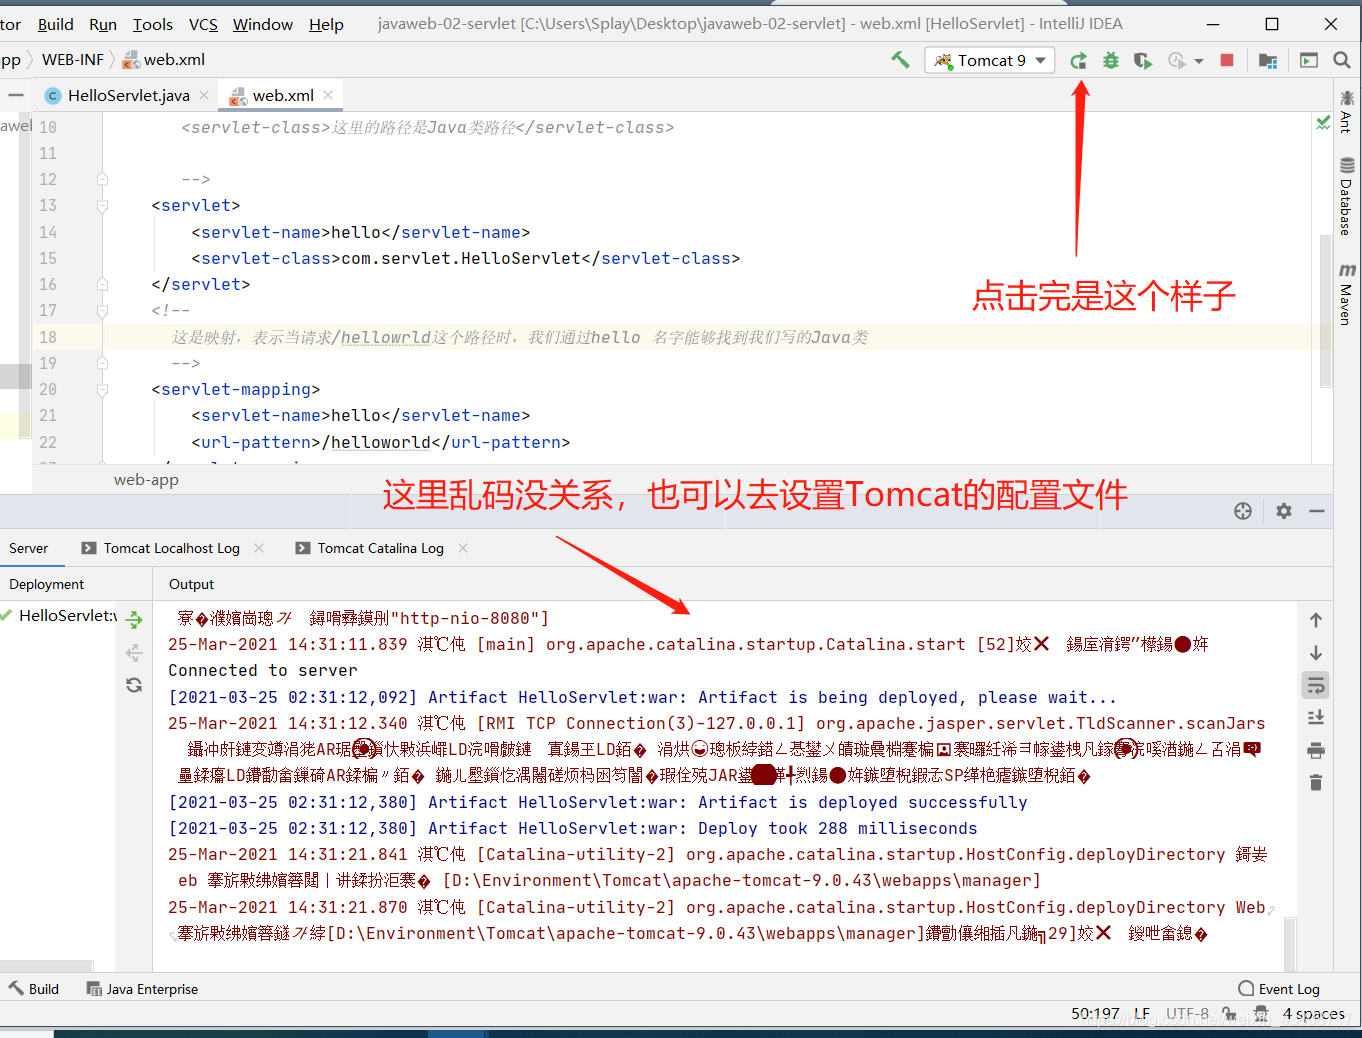Click the WEB-INF breadcrumb
Viewport: 1362px width, 1038px height.
pyautogui.click(x=73, y=60)
